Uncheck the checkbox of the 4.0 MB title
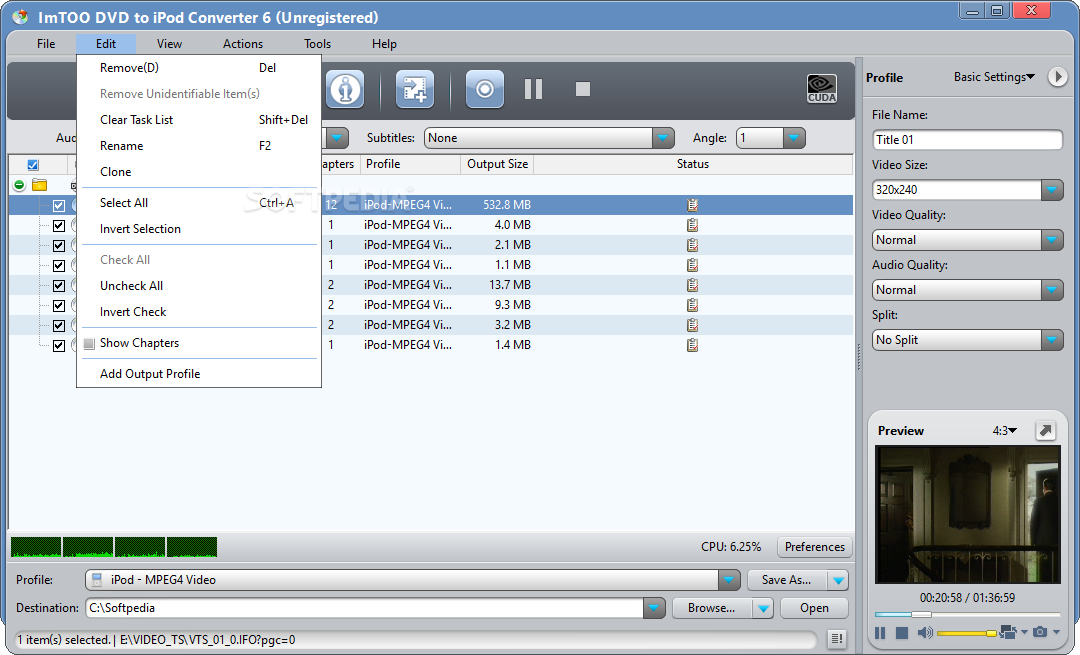Image resolution: width=1080 pixels, height=655 pixels. point(59,225)
